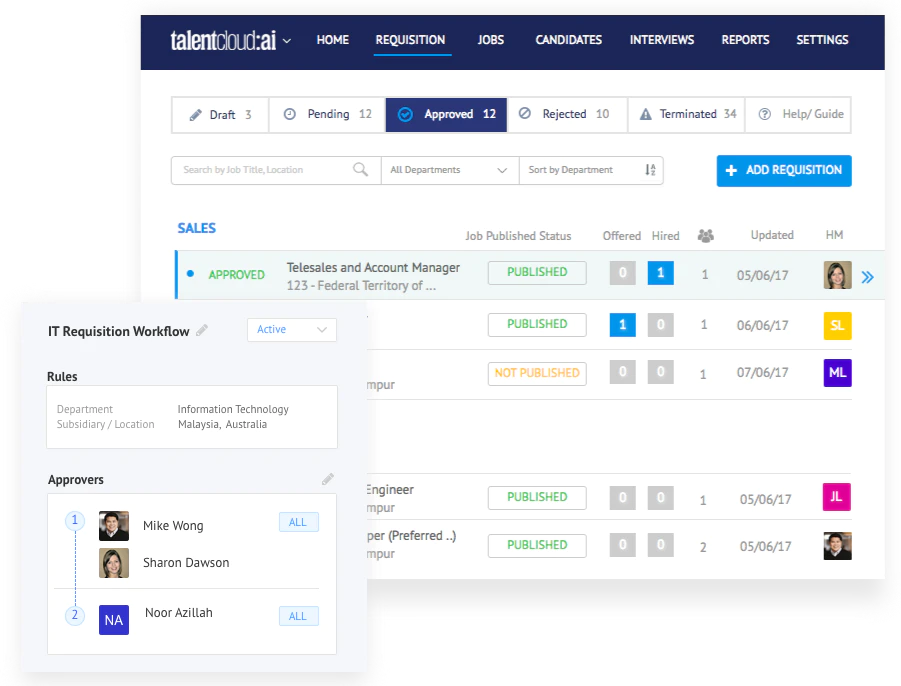Expand the Active status dropdown
This screenshot has width=901, height=686.
(x=292, y=330)
